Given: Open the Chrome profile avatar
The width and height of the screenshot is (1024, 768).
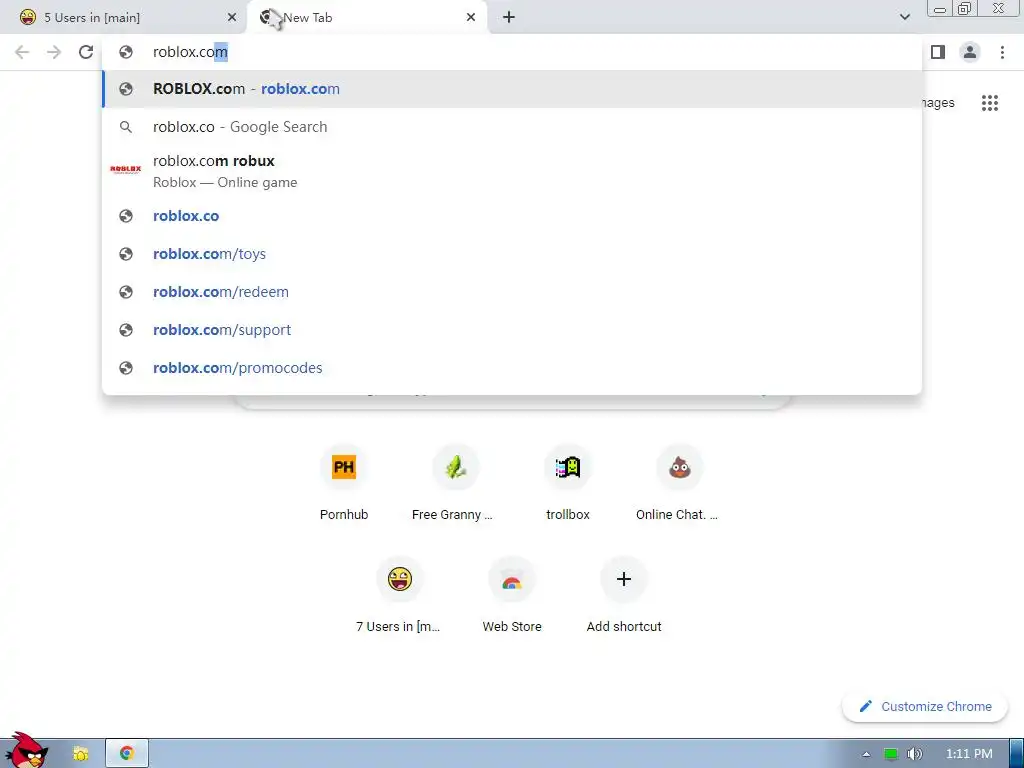Looking at the screenshot, I should point(970,52).
